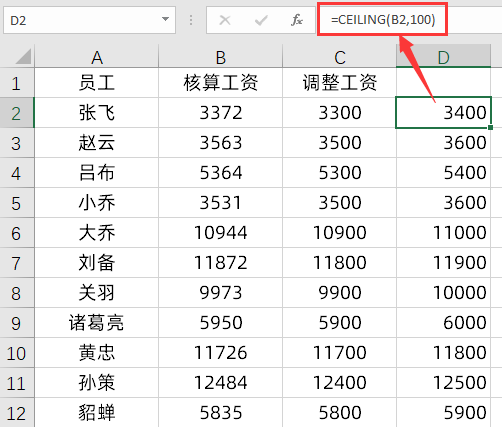This screenshot has height=427, width=502.
Task: Click the cell with value 3300
Action: [x=339, y=113]
